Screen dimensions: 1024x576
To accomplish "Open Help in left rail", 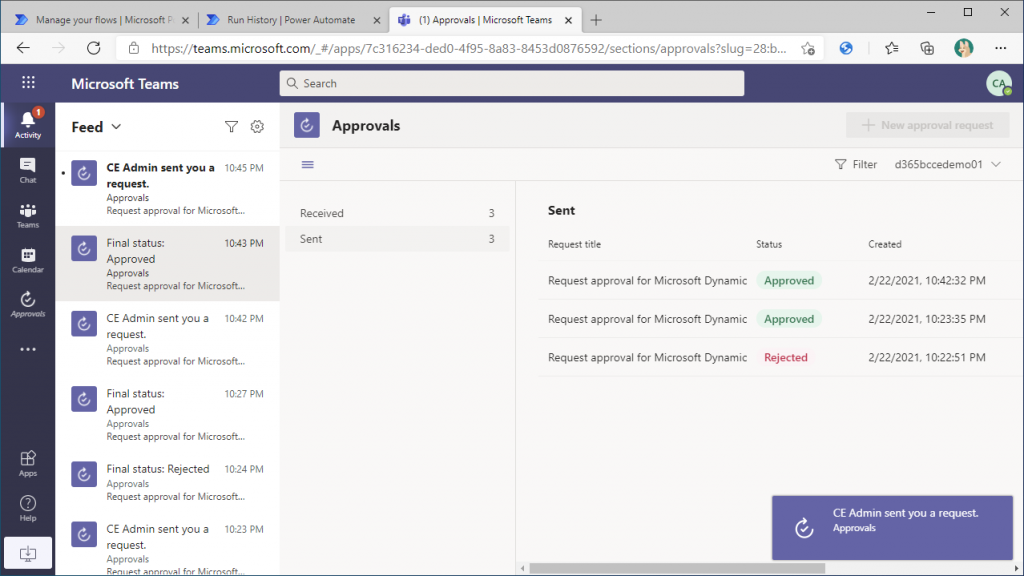I will coord(27,508).
